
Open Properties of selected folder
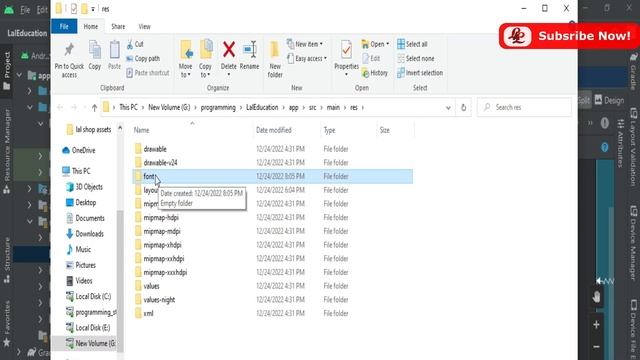(x=346, y=58)
